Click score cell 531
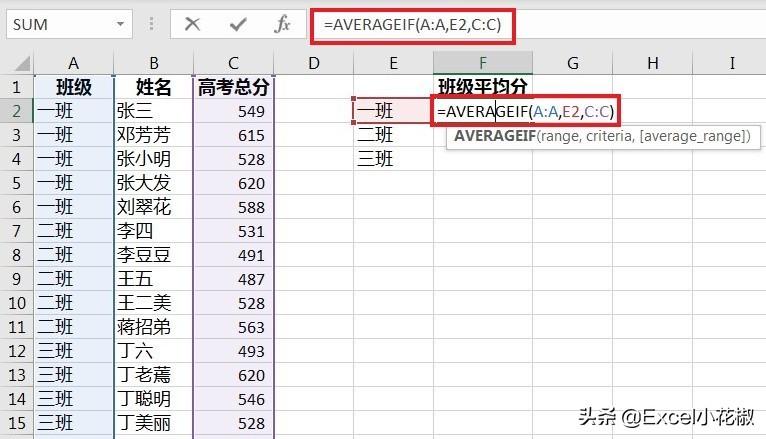The width and height of the screenshot is (766, 439). [x=234, y=230]
